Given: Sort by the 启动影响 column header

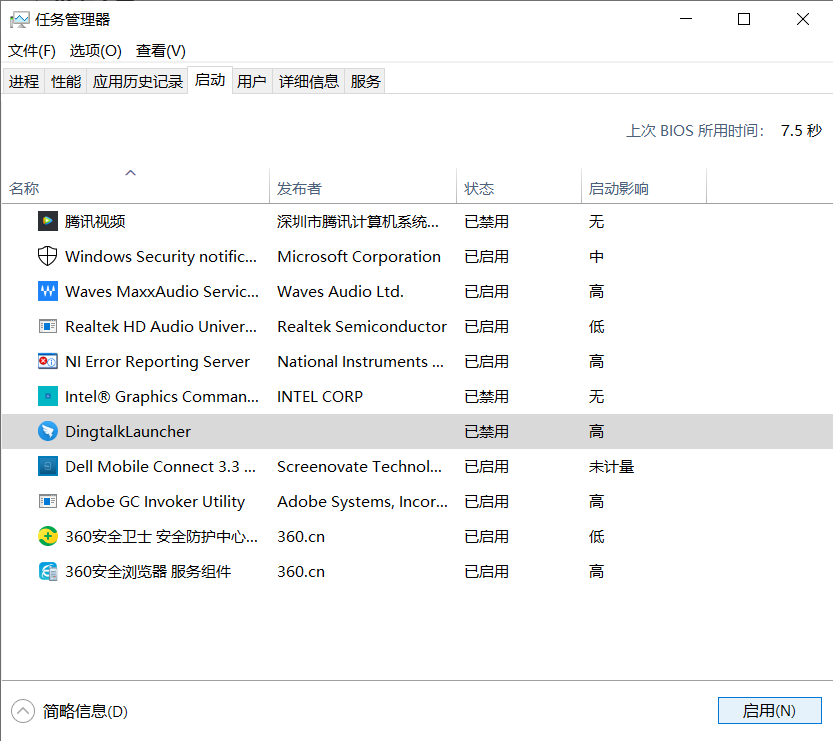Looking at the screenshot, I should (644, 186).
